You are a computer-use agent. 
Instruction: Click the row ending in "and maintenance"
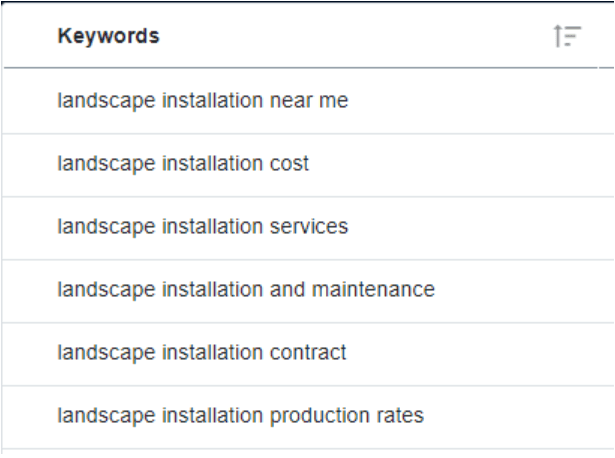(245, 289)
